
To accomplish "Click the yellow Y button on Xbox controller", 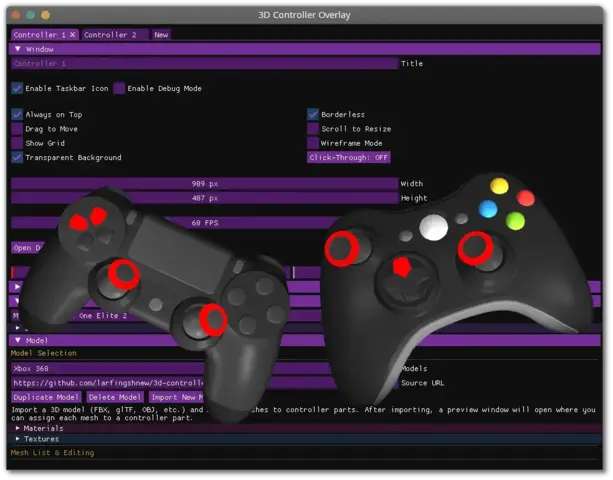I will tap(499, 186).
